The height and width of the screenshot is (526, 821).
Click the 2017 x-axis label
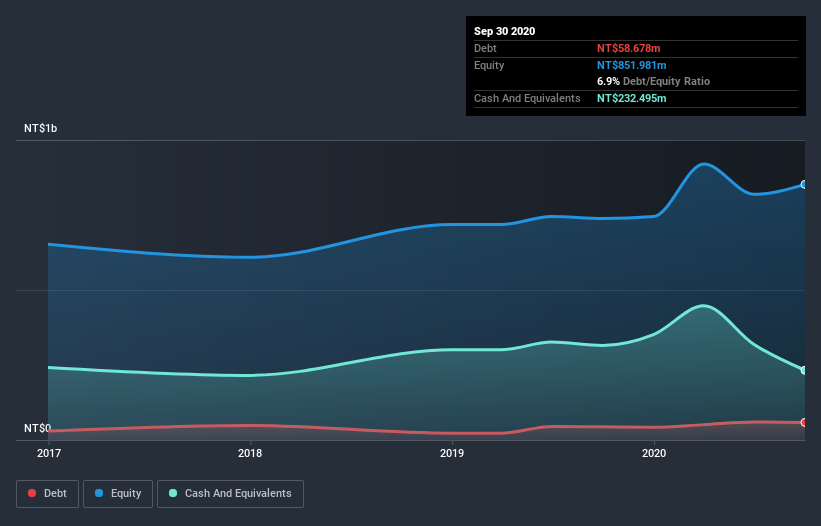[x=49, y=453]
